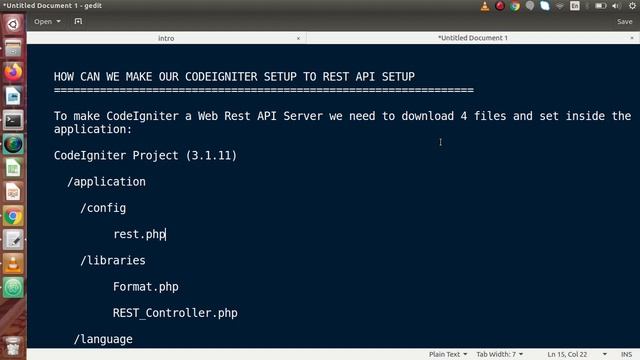Open Terminal from the dock
The image size is (640, 360).
13,120
